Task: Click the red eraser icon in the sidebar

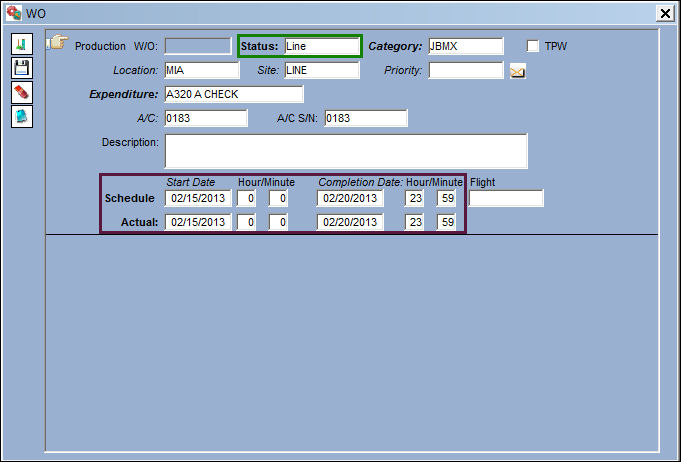Action: (x=22, y=92)
